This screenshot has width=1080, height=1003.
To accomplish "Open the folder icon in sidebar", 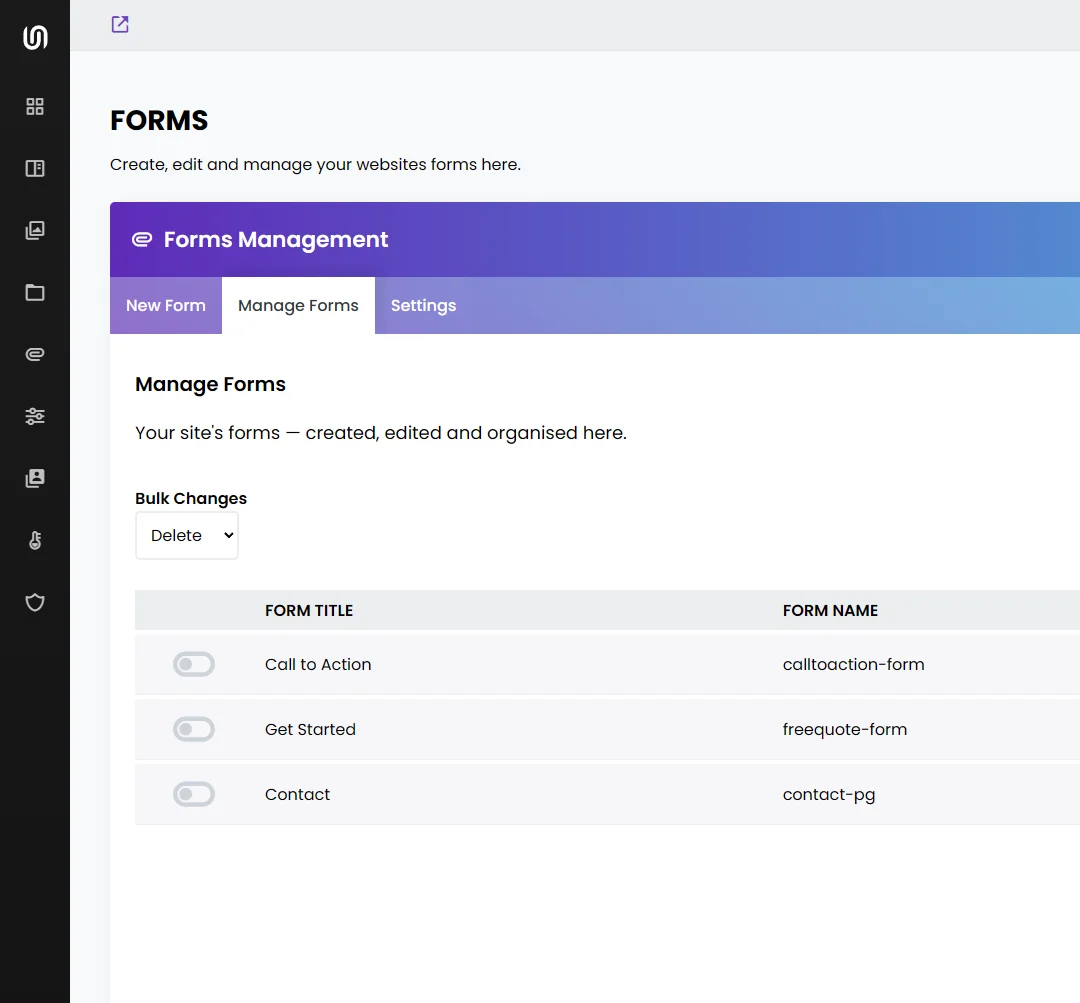I will [35, 293].
